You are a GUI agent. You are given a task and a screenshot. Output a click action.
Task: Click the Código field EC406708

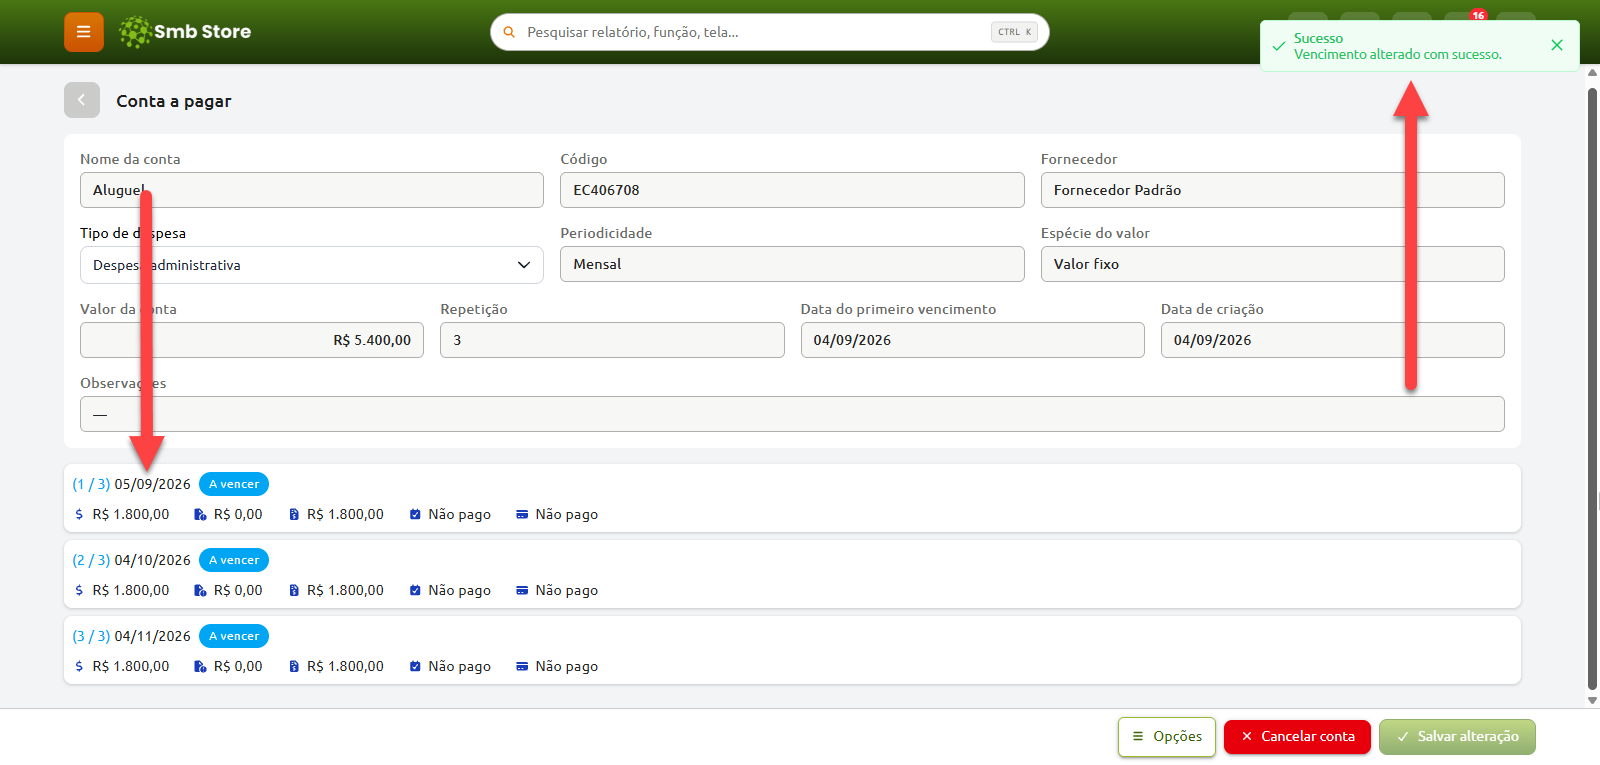pos(792,190)
